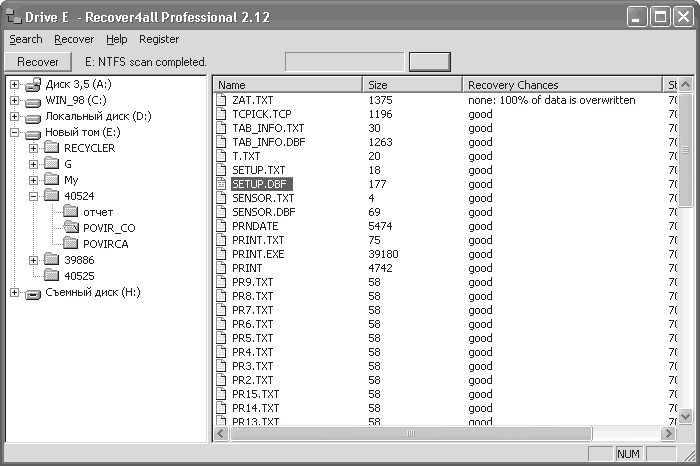700x466 pixels.
Task: Select the TCPICK.TCP file entry
Action: pyautogui.click(x=262, y=114)
